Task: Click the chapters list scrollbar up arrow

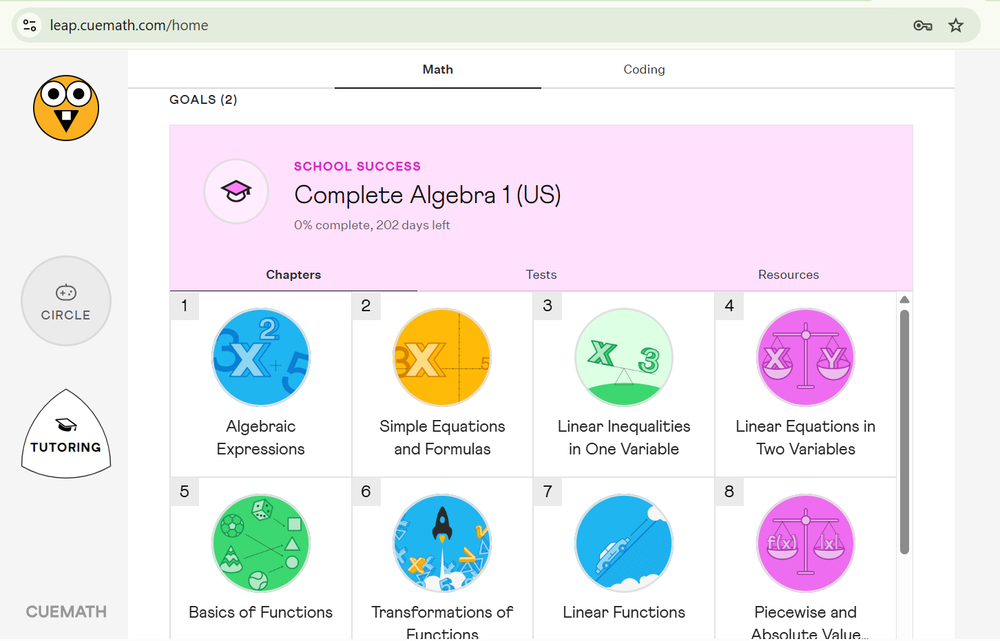Action: (904, 299)
